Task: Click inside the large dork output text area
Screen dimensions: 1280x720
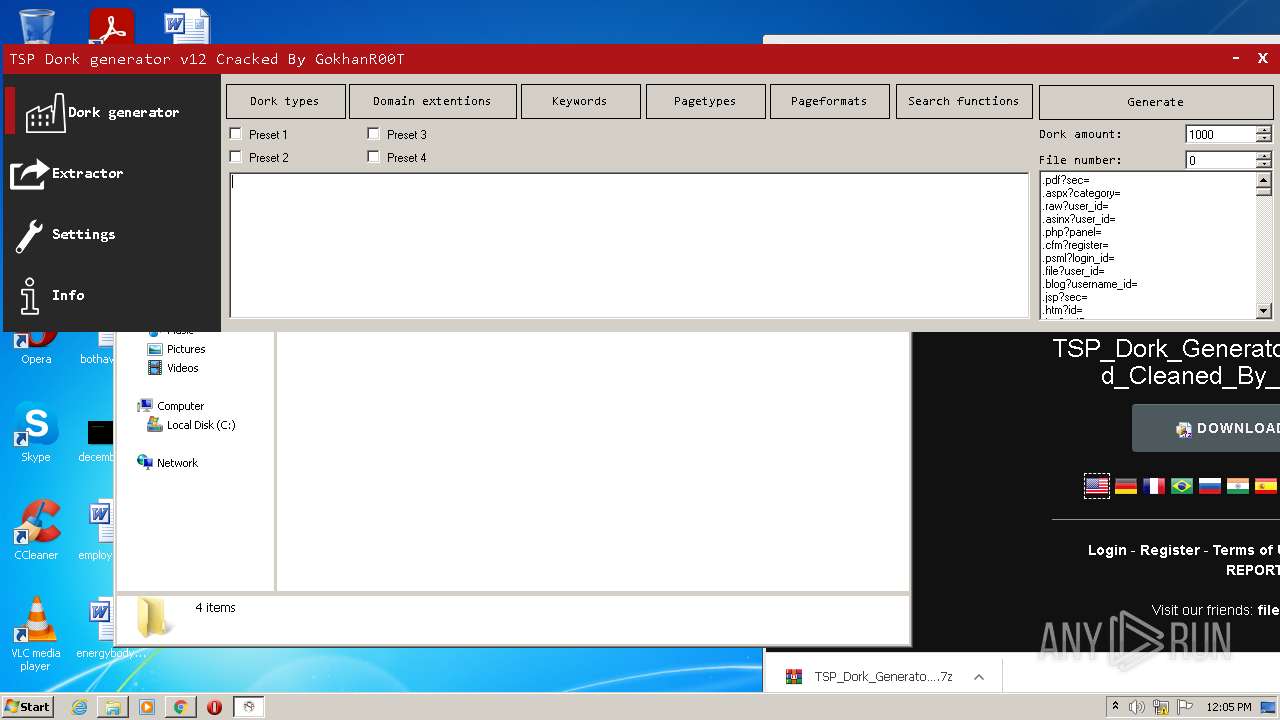Action: 629,246
